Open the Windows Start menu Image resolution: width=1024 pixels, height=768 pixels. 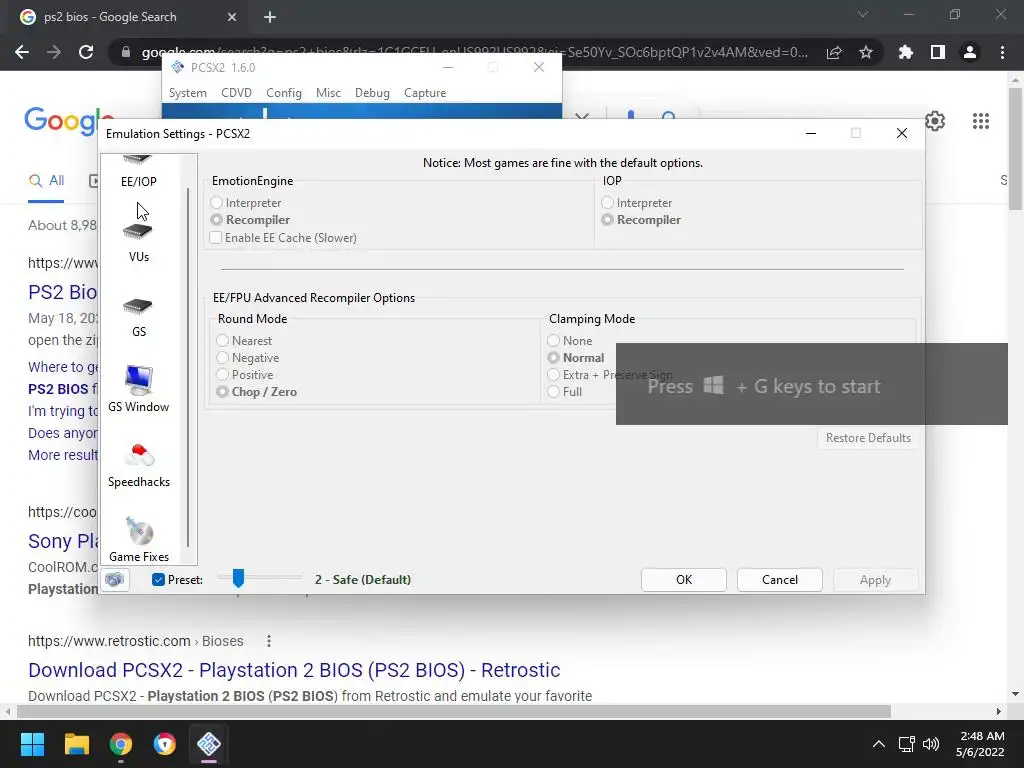click(x=32, y=744)
